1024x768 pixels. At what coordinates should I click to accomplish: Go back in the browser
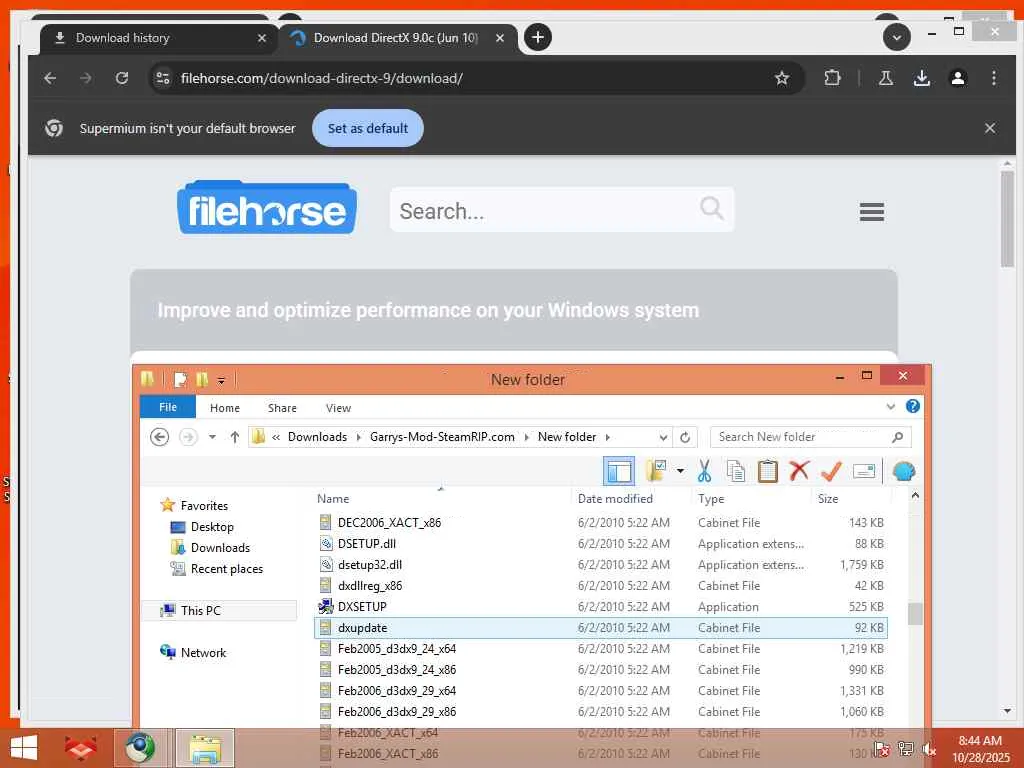coord(50,78)
